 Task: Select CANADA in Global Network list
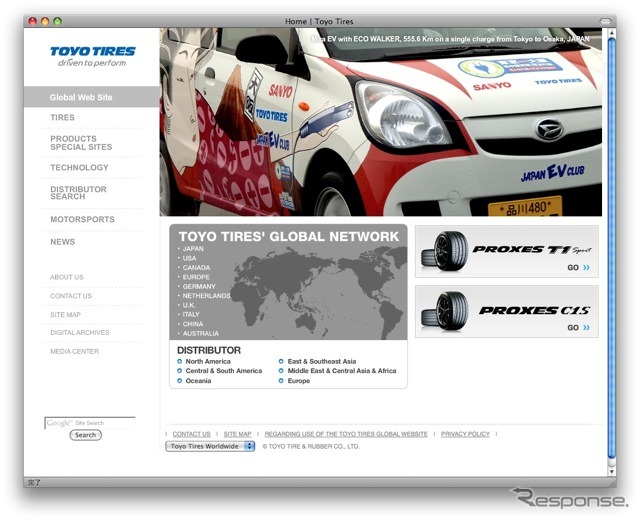click(196, 268)
